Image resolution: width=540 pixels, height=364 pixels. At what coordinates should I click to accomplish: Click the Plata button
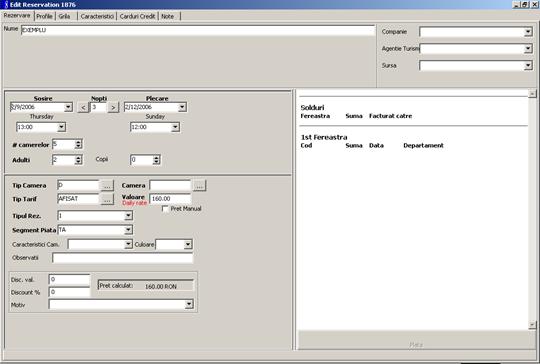(x=416, y=344)
